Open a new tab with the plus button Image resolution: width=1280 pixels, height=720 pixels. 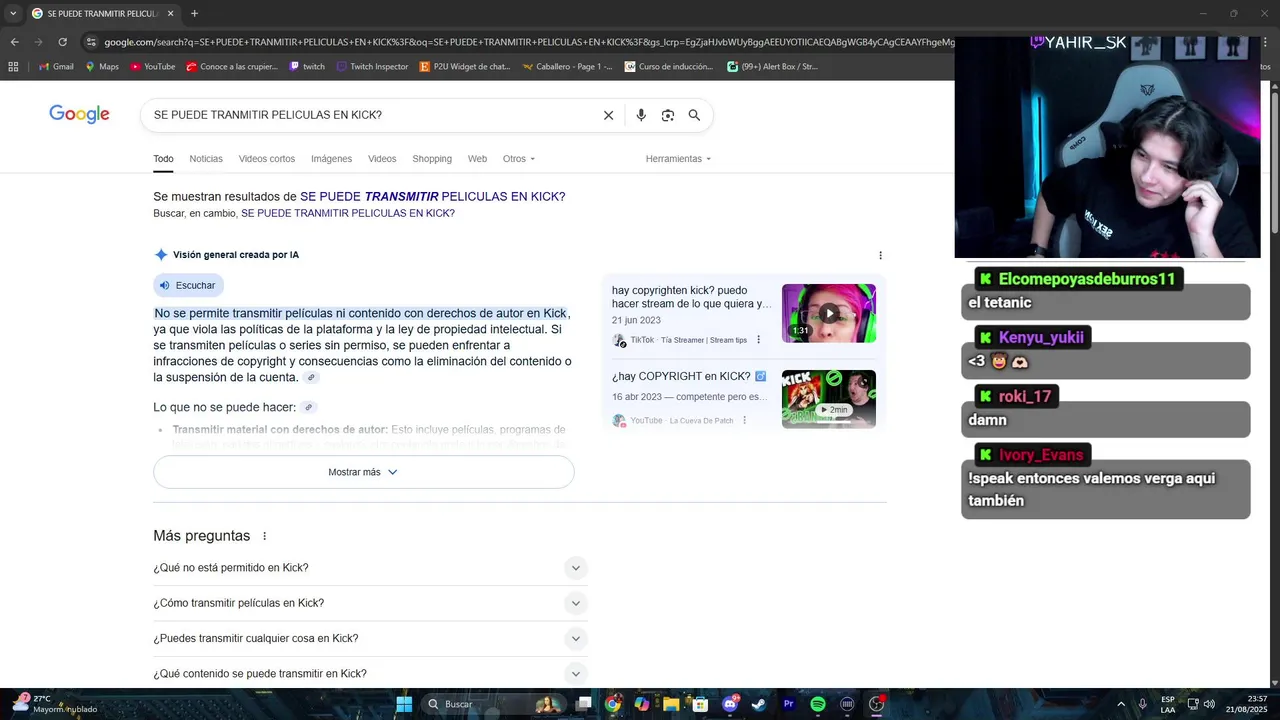(x=194, y=14)
